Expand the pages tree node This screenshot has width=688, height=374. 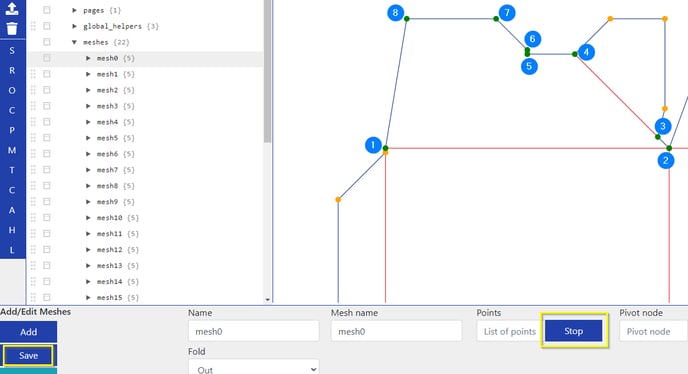pos(74,10)
